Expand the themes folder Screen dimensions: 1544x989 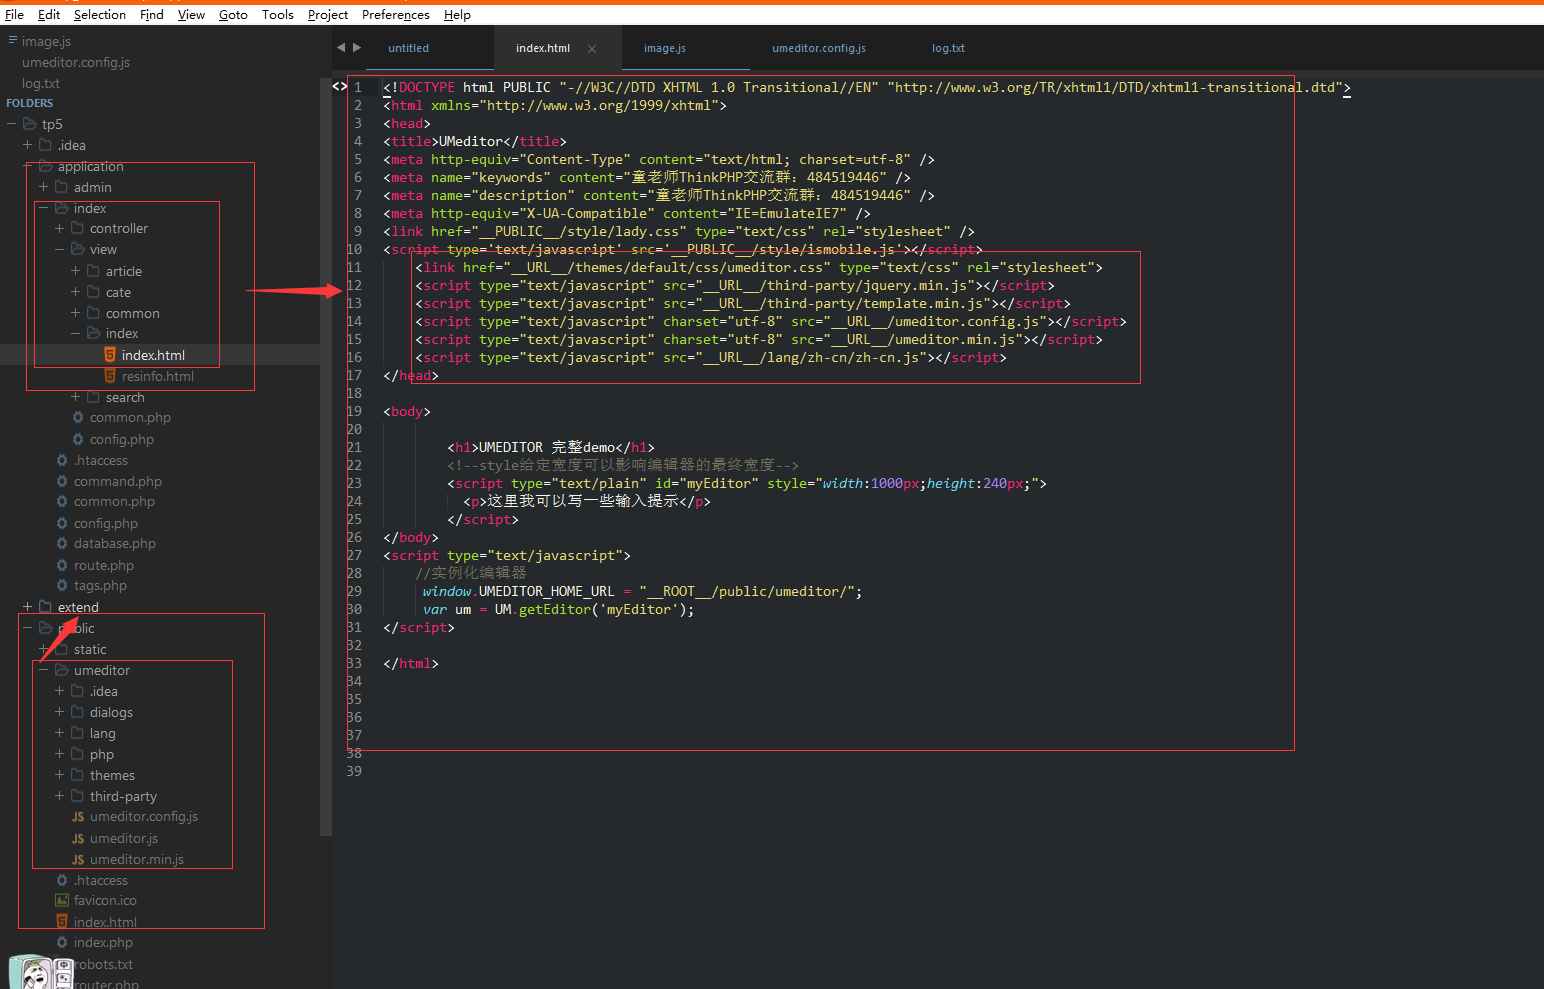click(x=60, y=775)
